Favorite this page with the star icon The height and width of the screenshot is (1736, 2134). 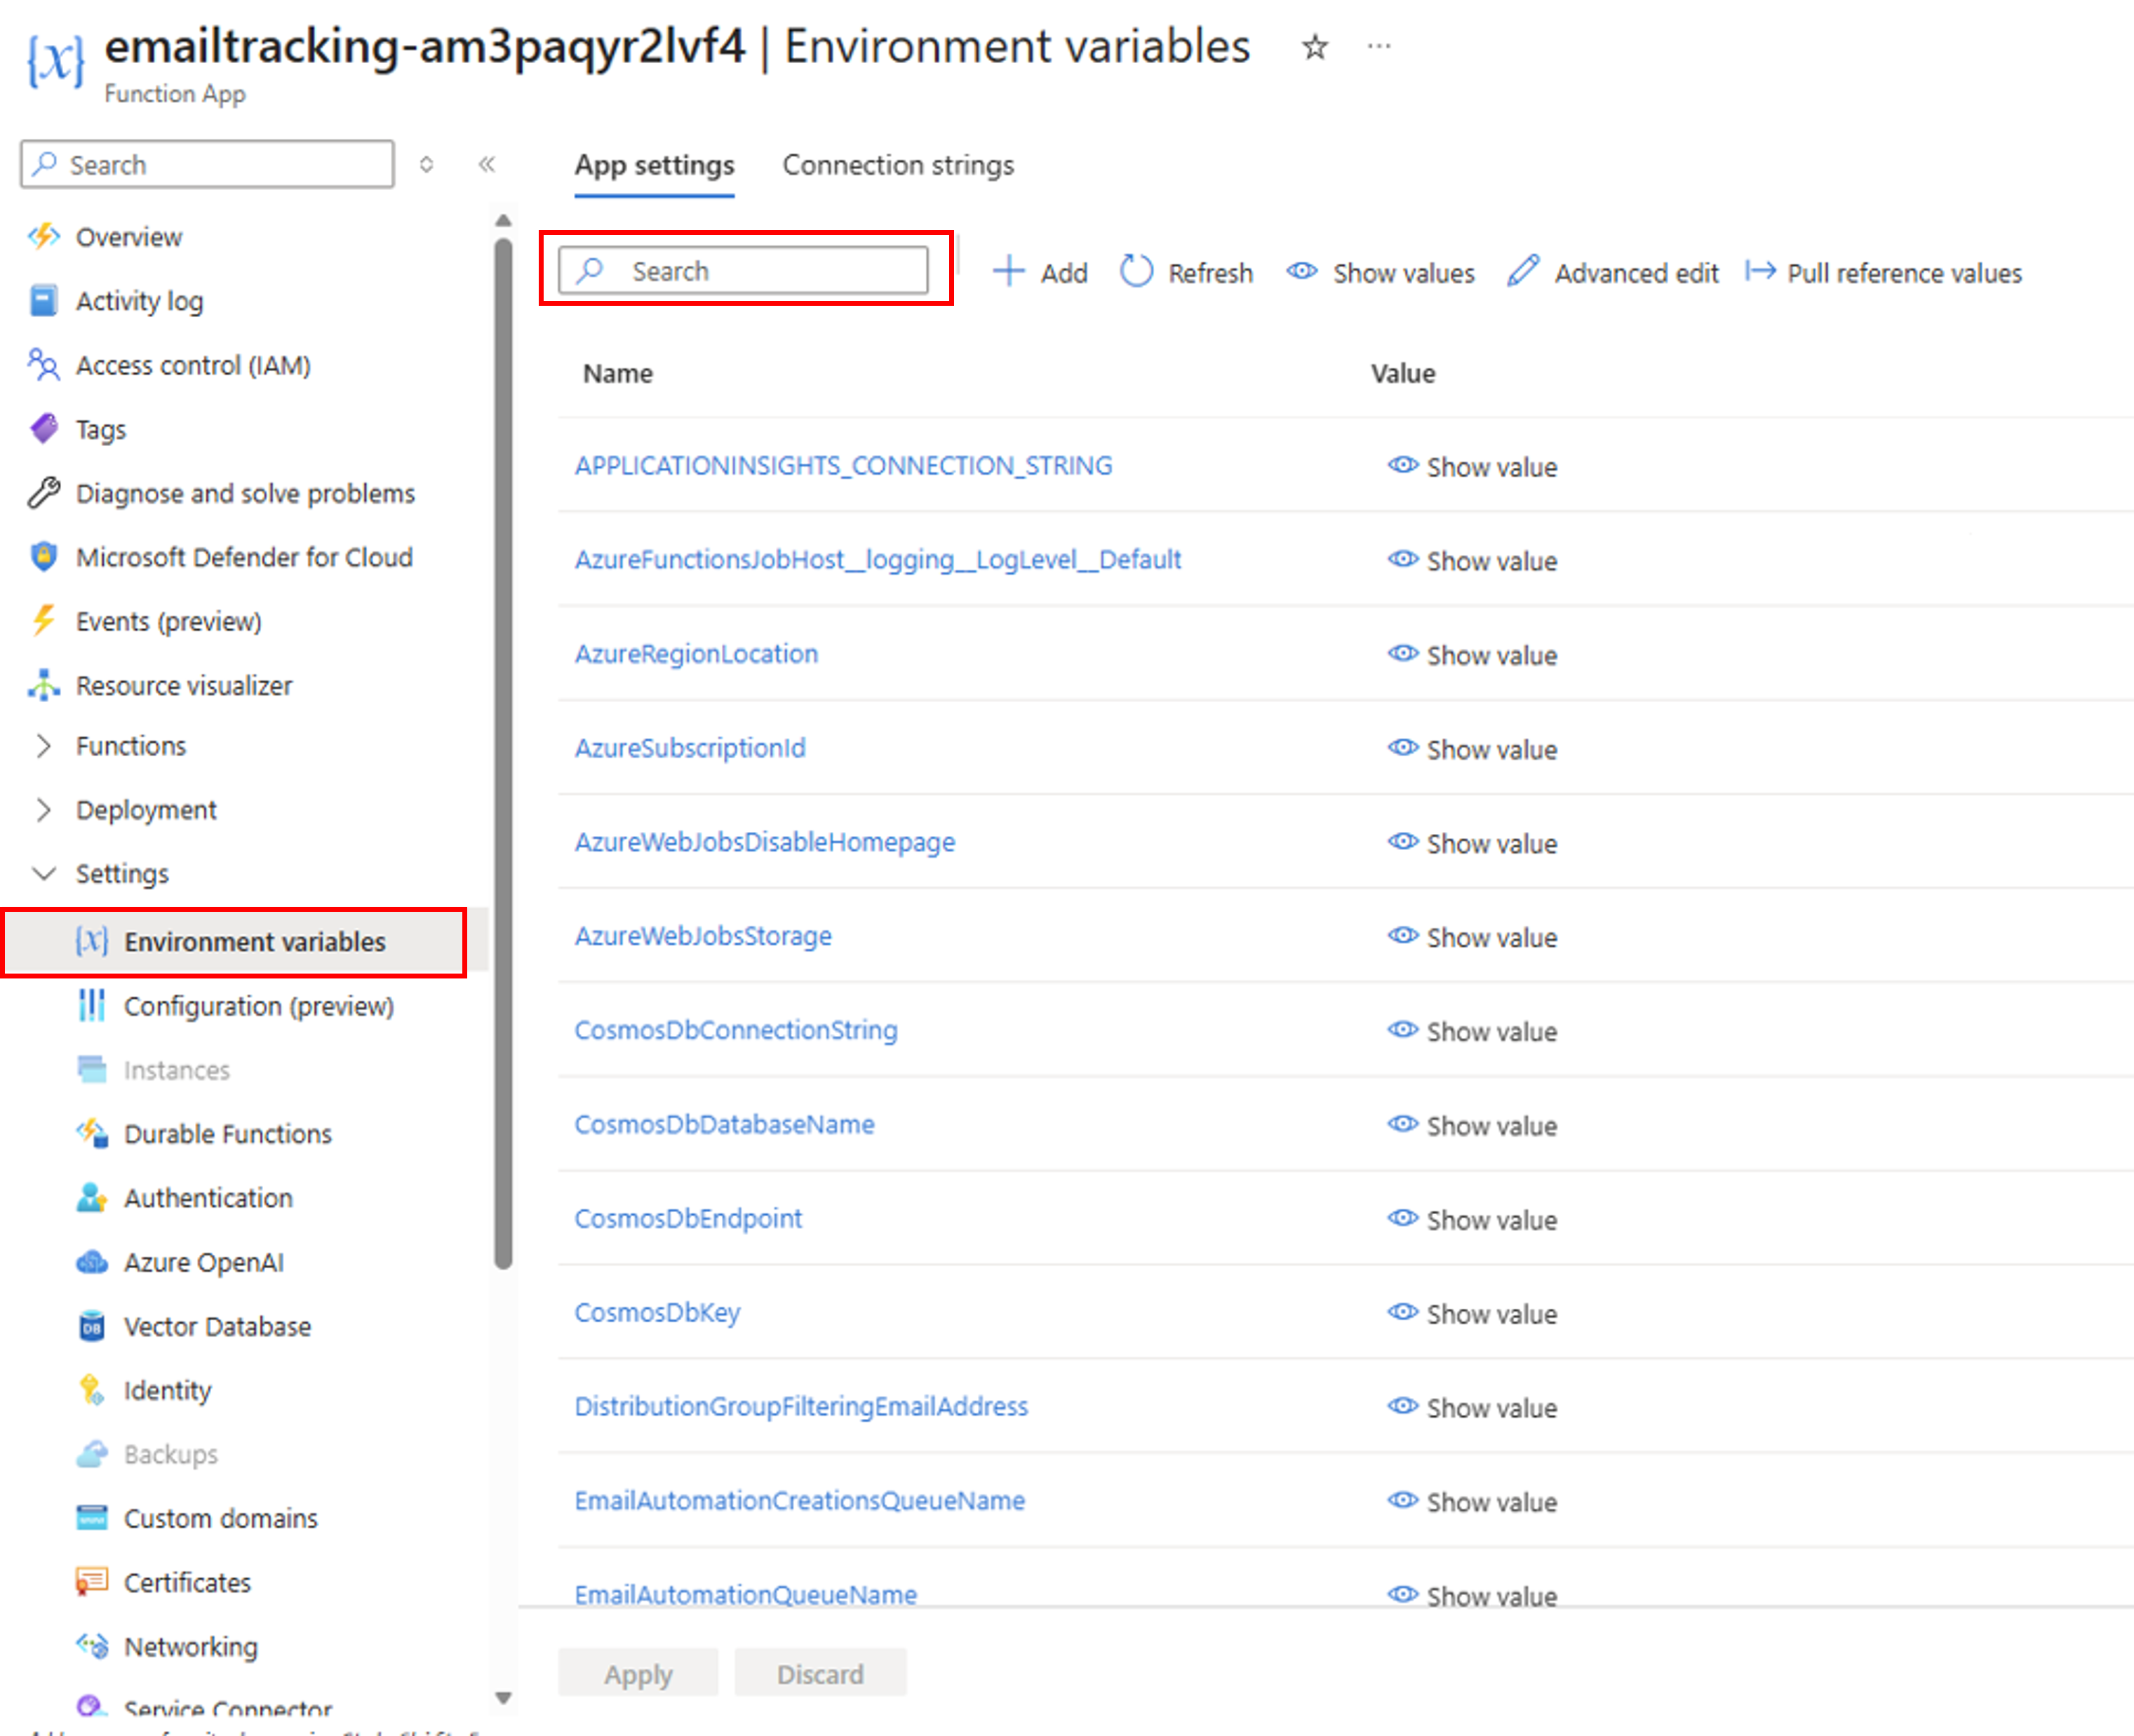pyautogui.click(x=1315, y=46)
